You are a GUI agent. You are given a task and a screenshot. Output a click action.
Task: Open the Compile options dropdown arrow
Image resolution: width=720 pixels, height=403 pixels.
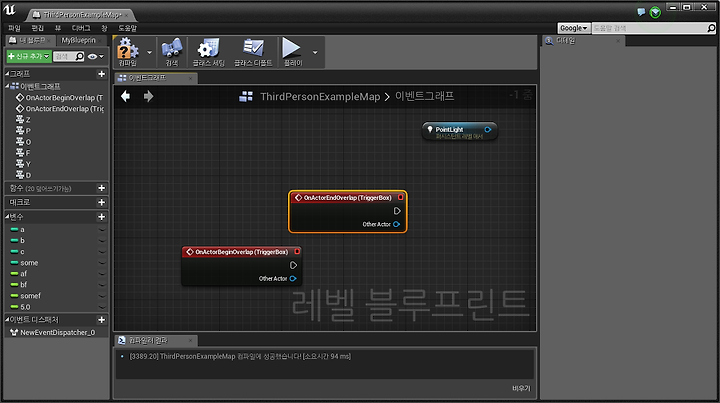(149, 52)
